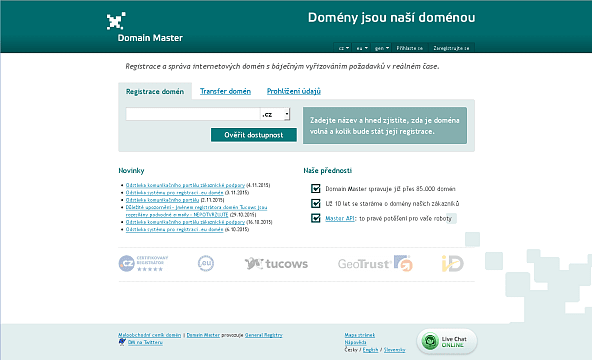Switch to the Prohlížení údajů tab
This screenshot has height=360, width=592.
pyautogui.click(x=294, y=91)
